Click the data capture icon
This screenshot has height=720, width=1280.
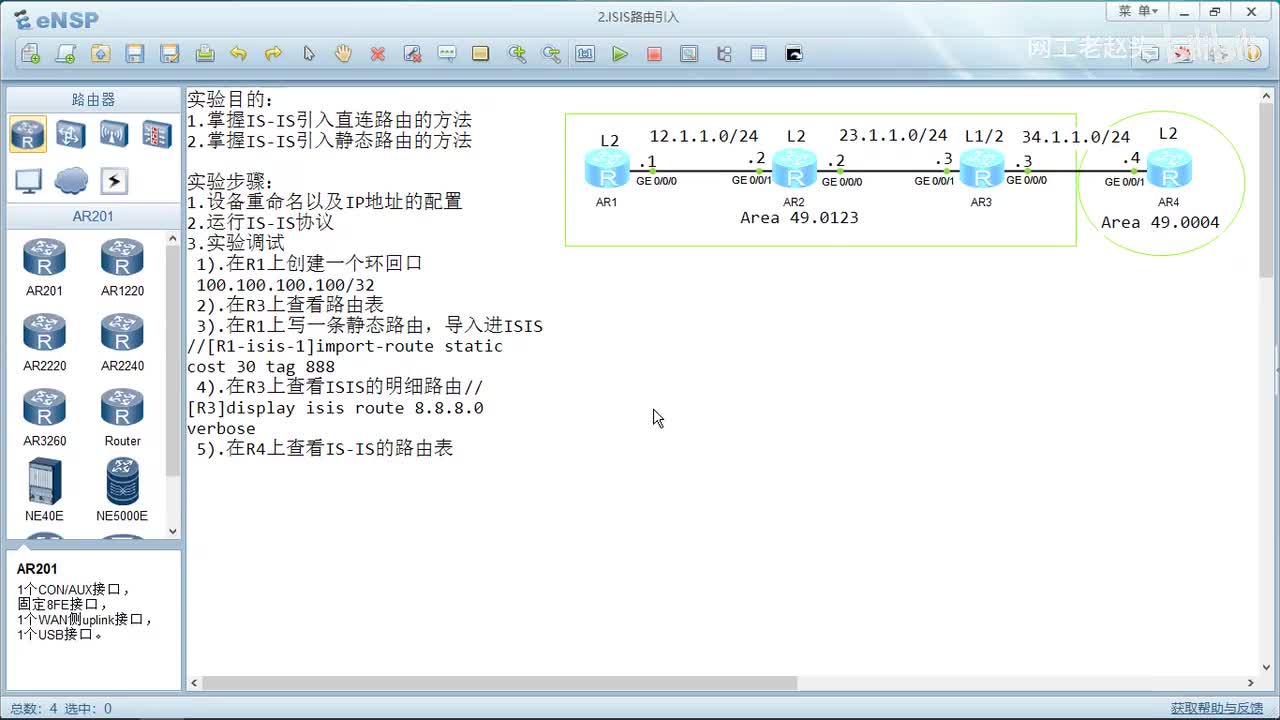click(x=689, y=54)
